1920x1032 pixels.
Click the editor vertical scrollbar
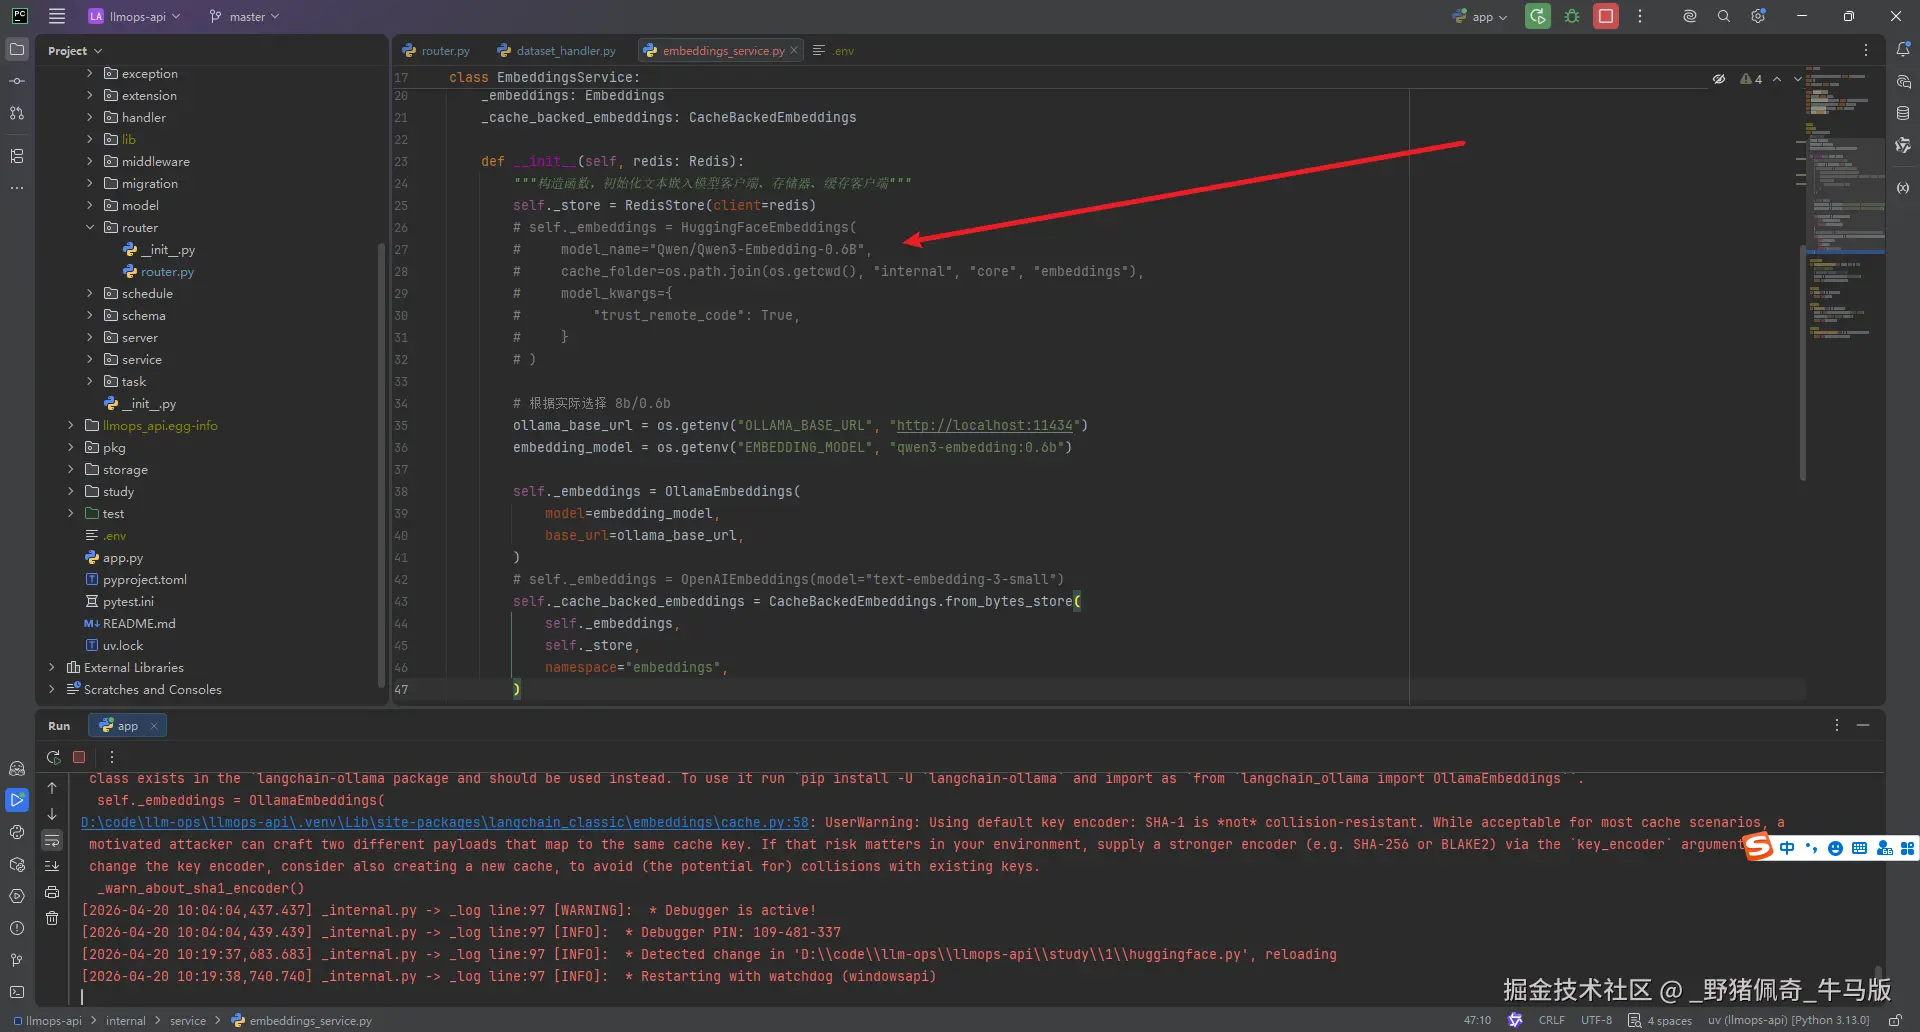pyautogui.click(x=1802, y=360)
